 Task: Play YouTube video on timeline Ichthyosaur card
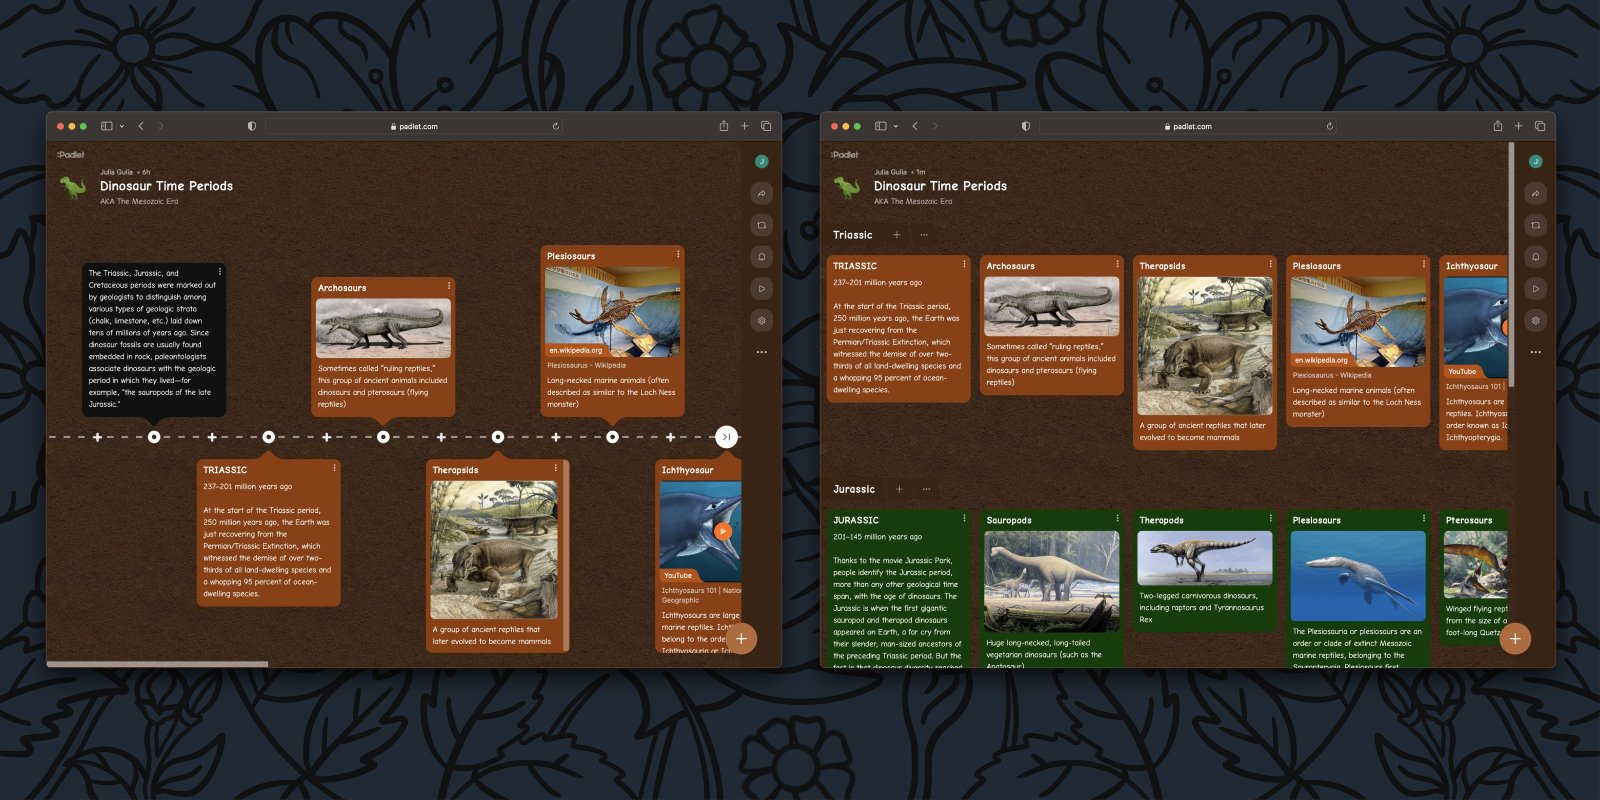[x=722, y=531]
